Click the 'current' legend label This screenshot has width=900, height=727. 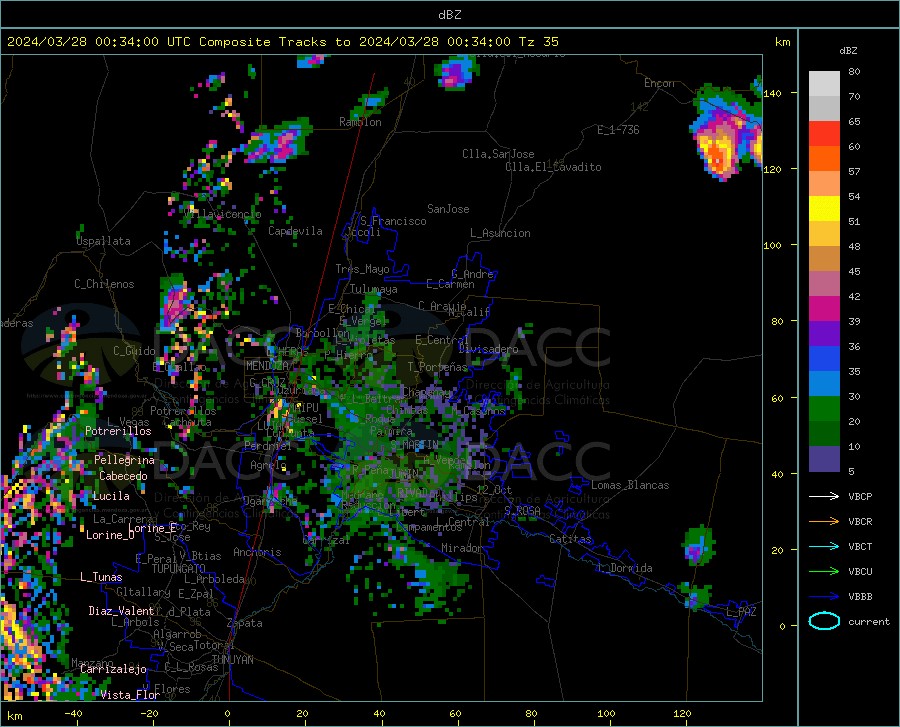coord(869,621)
